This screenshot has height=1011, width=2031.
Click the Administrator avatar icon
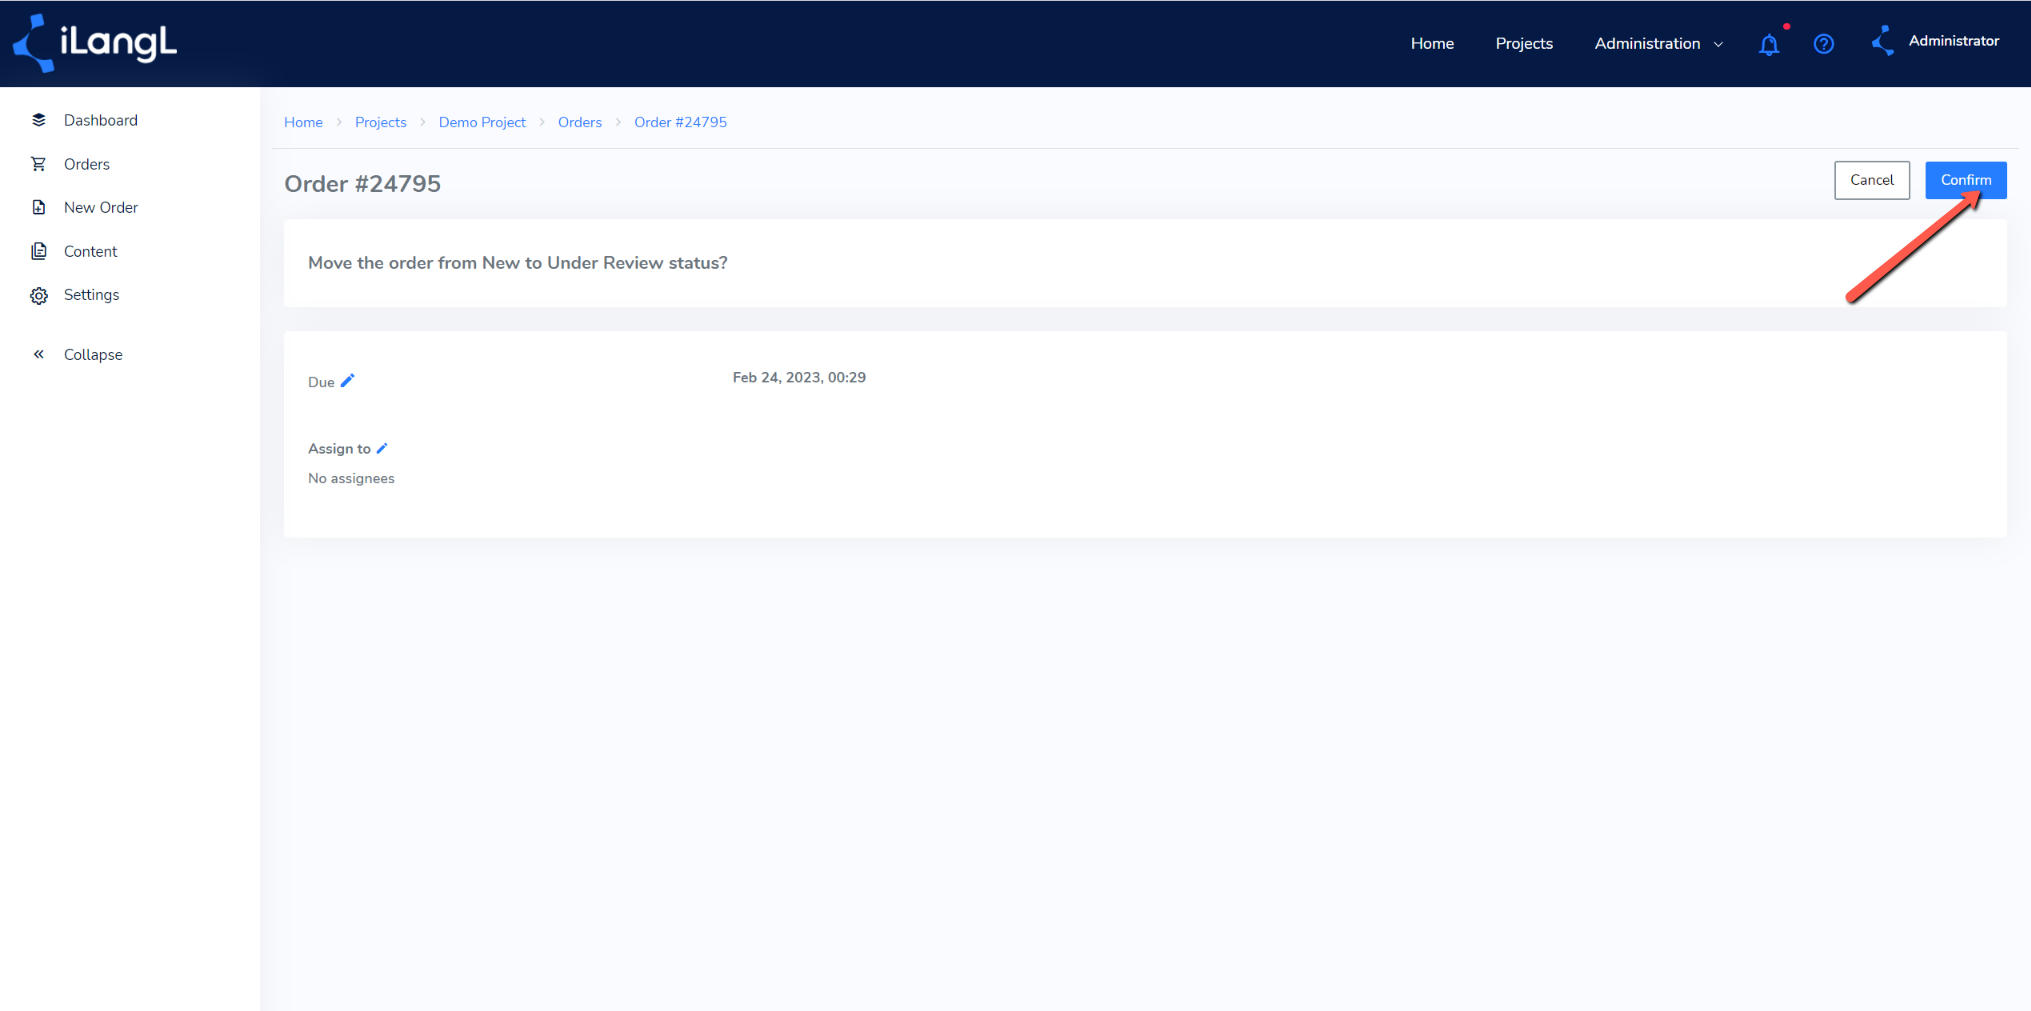click(x=1883, y=41)
